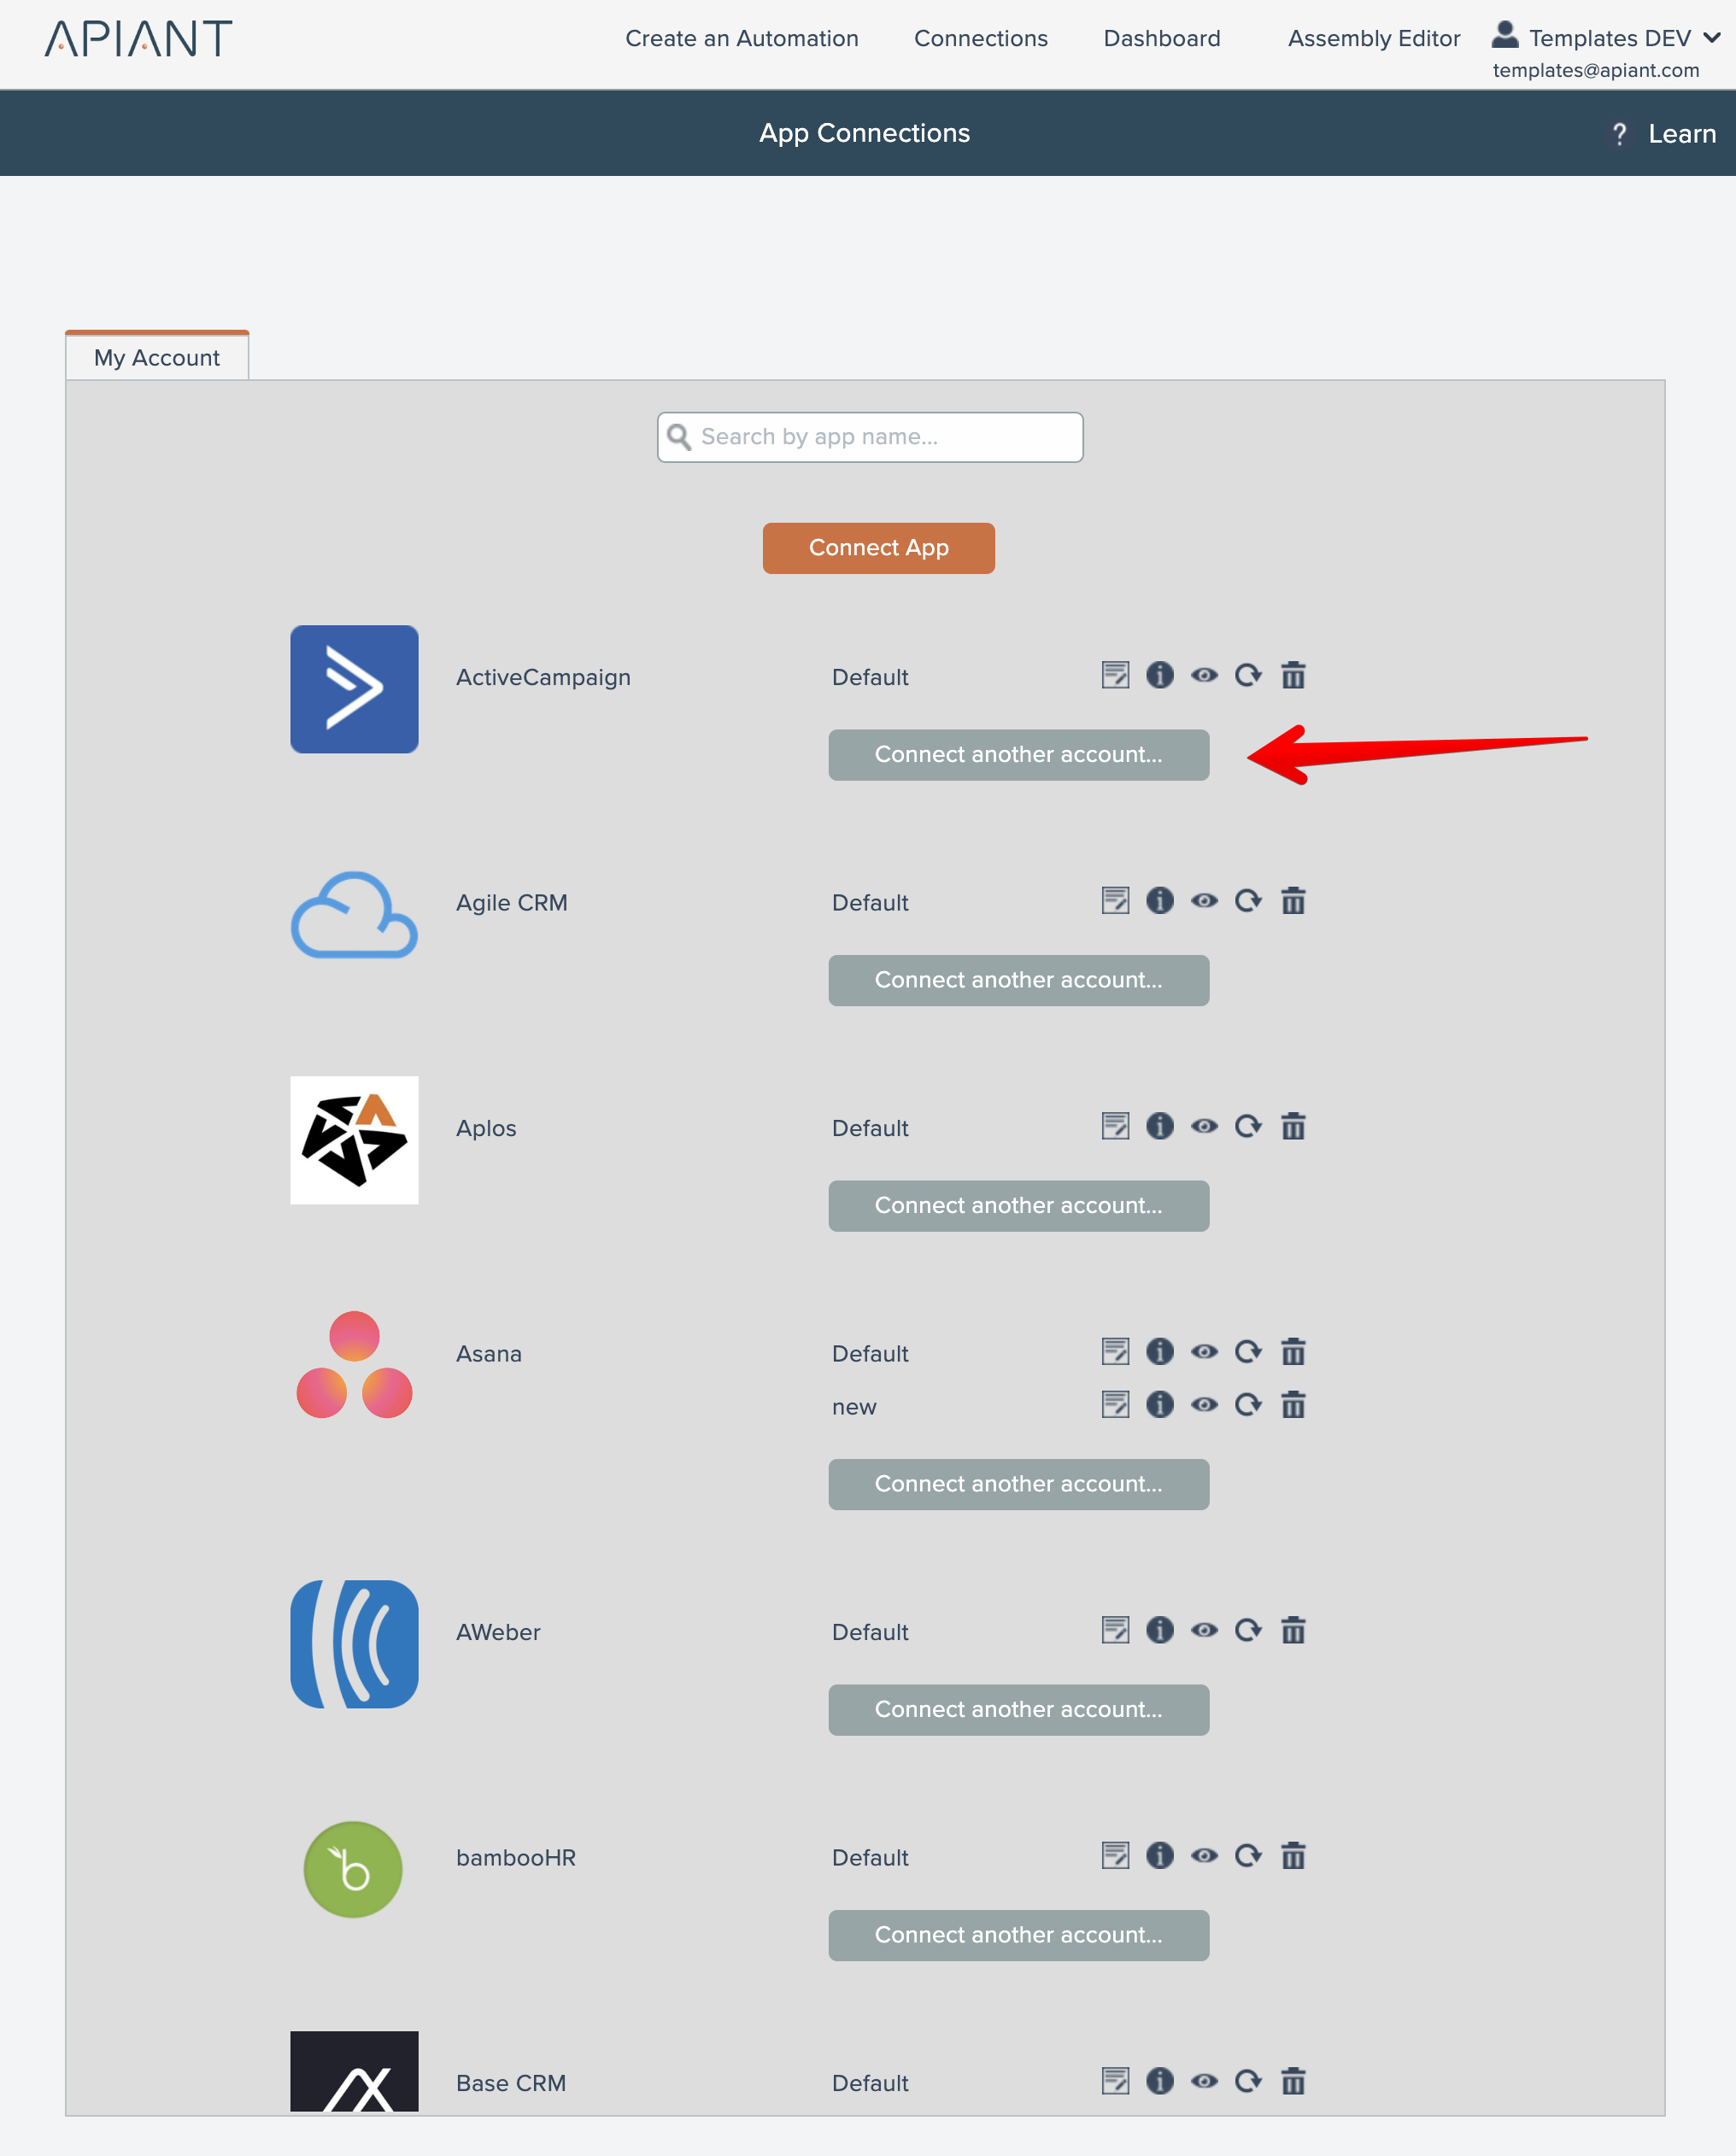Viewport: 1736px width, 2156px height.
Task: Click the Connect App button
Action: 878,548
